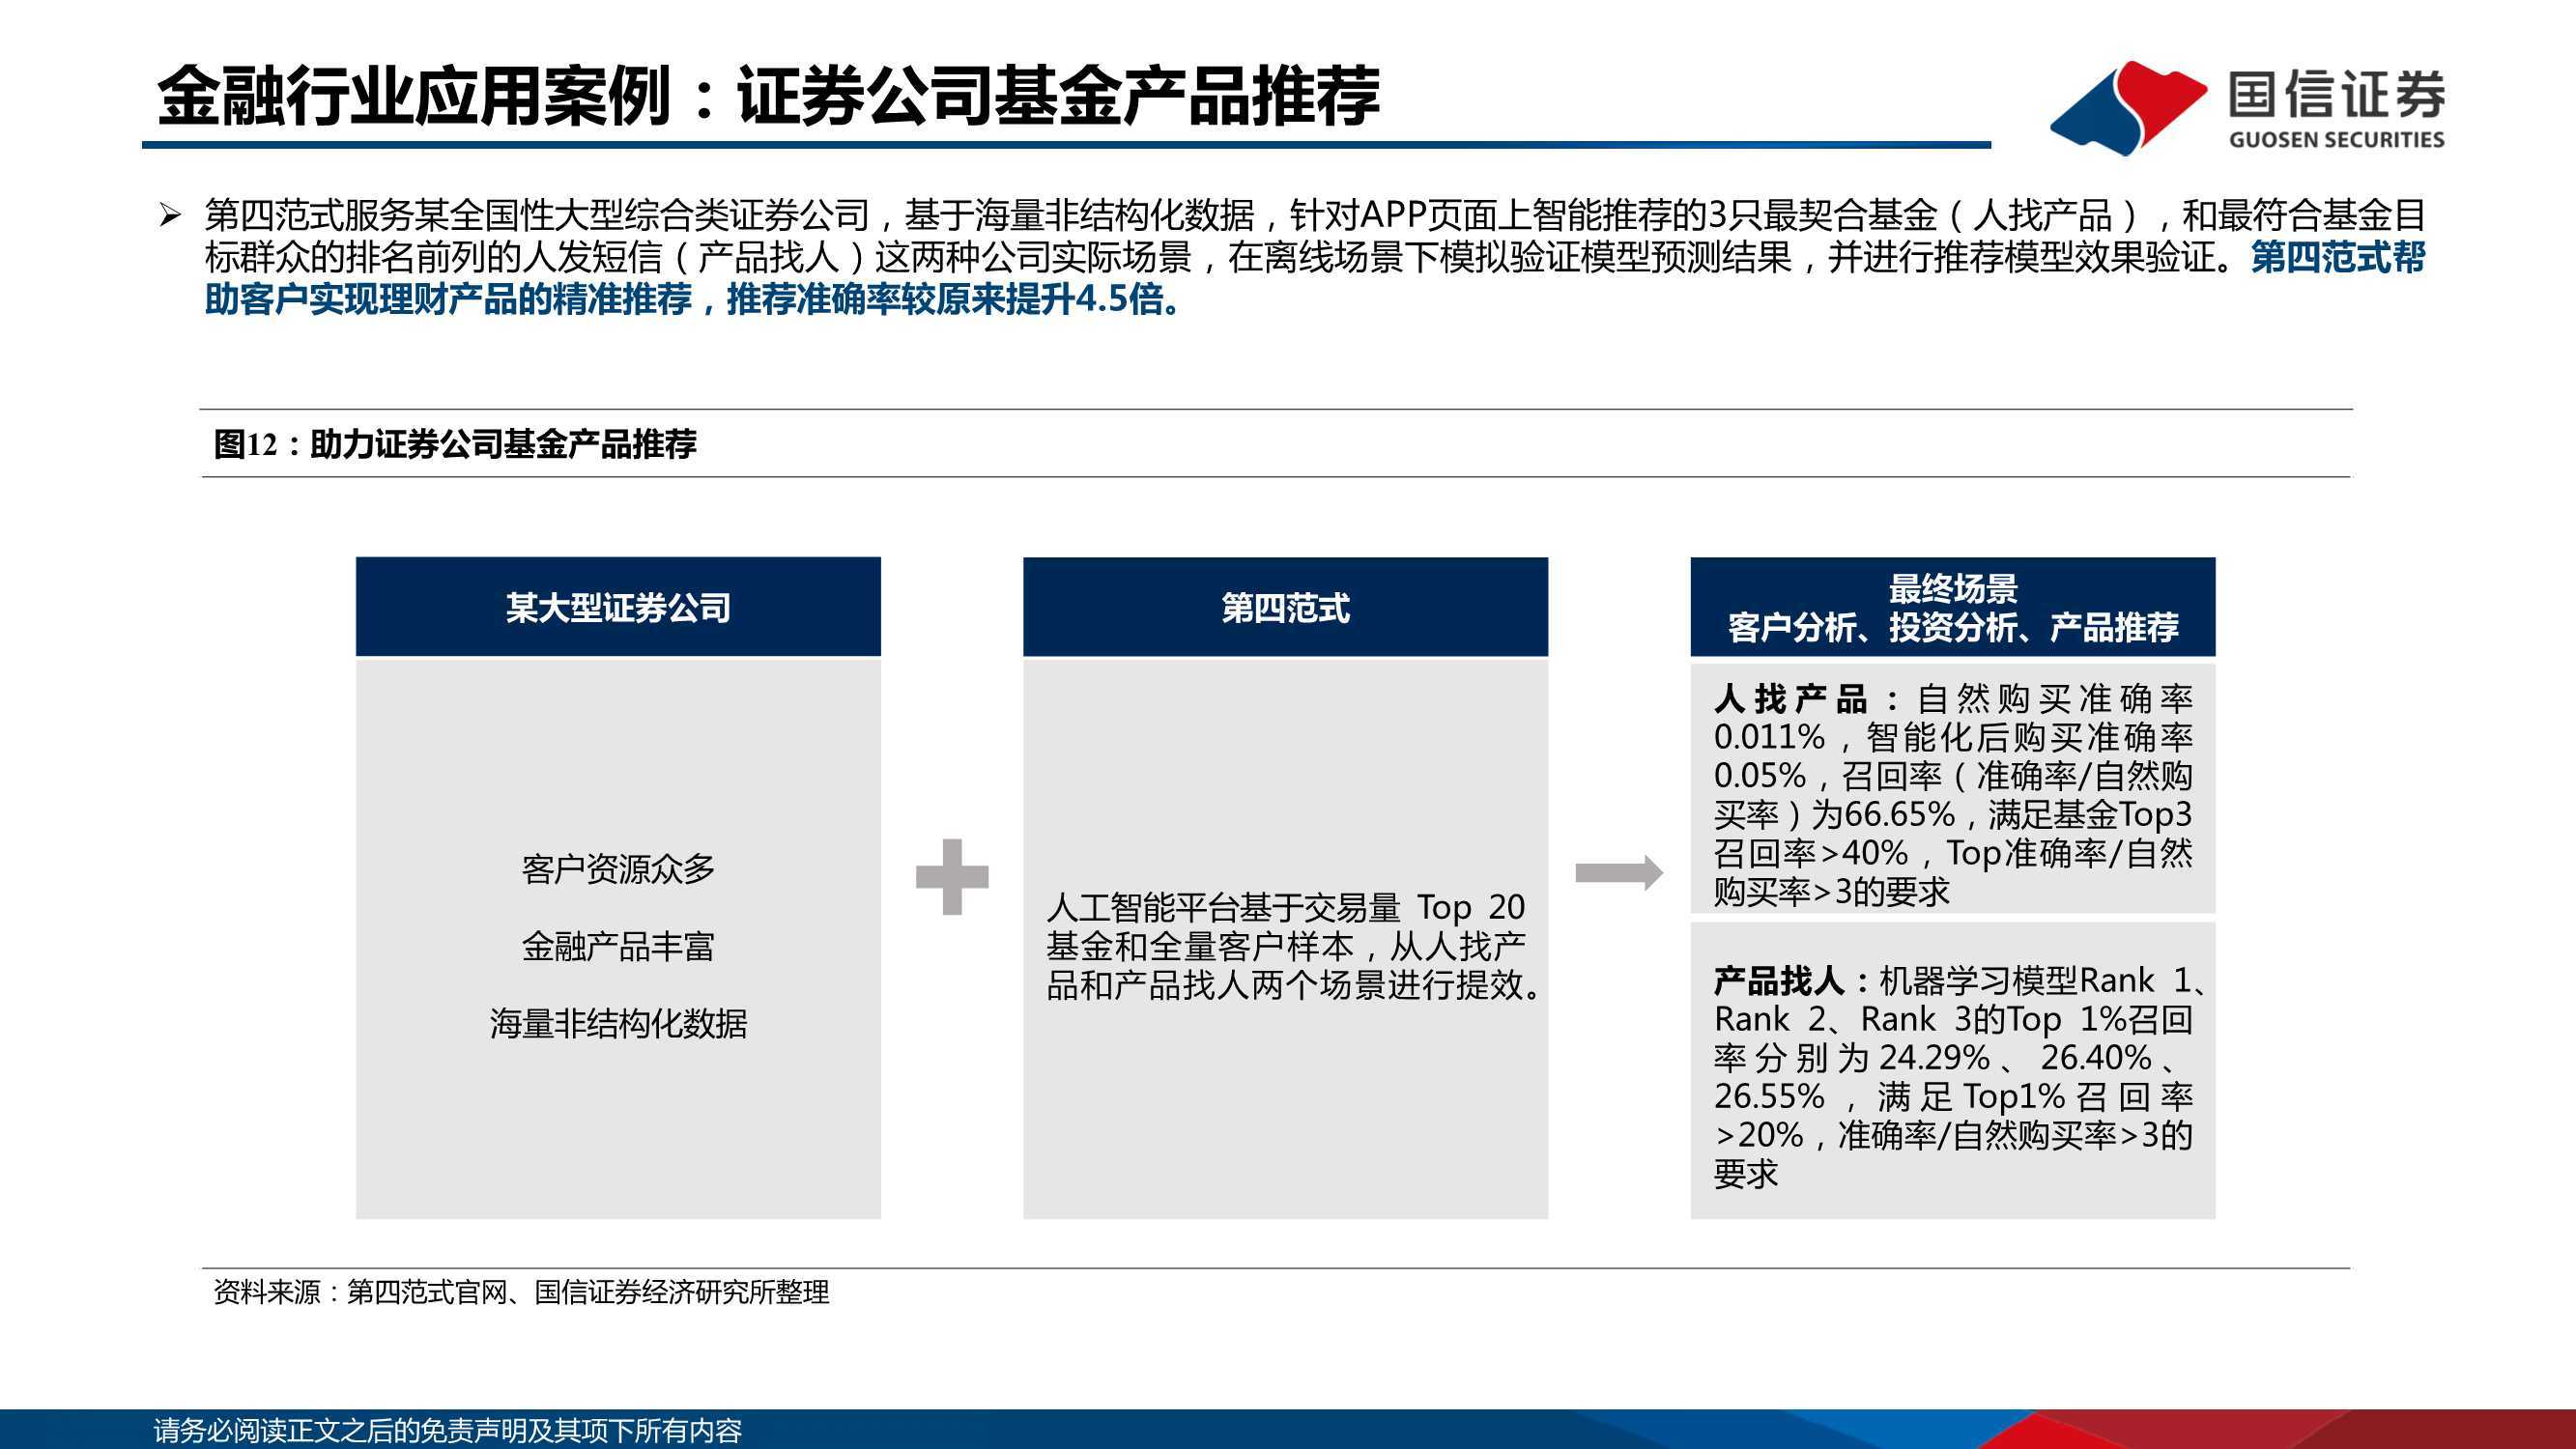
Task: Click the 人工智能平台 description text
Action: tap(1293, 946)
